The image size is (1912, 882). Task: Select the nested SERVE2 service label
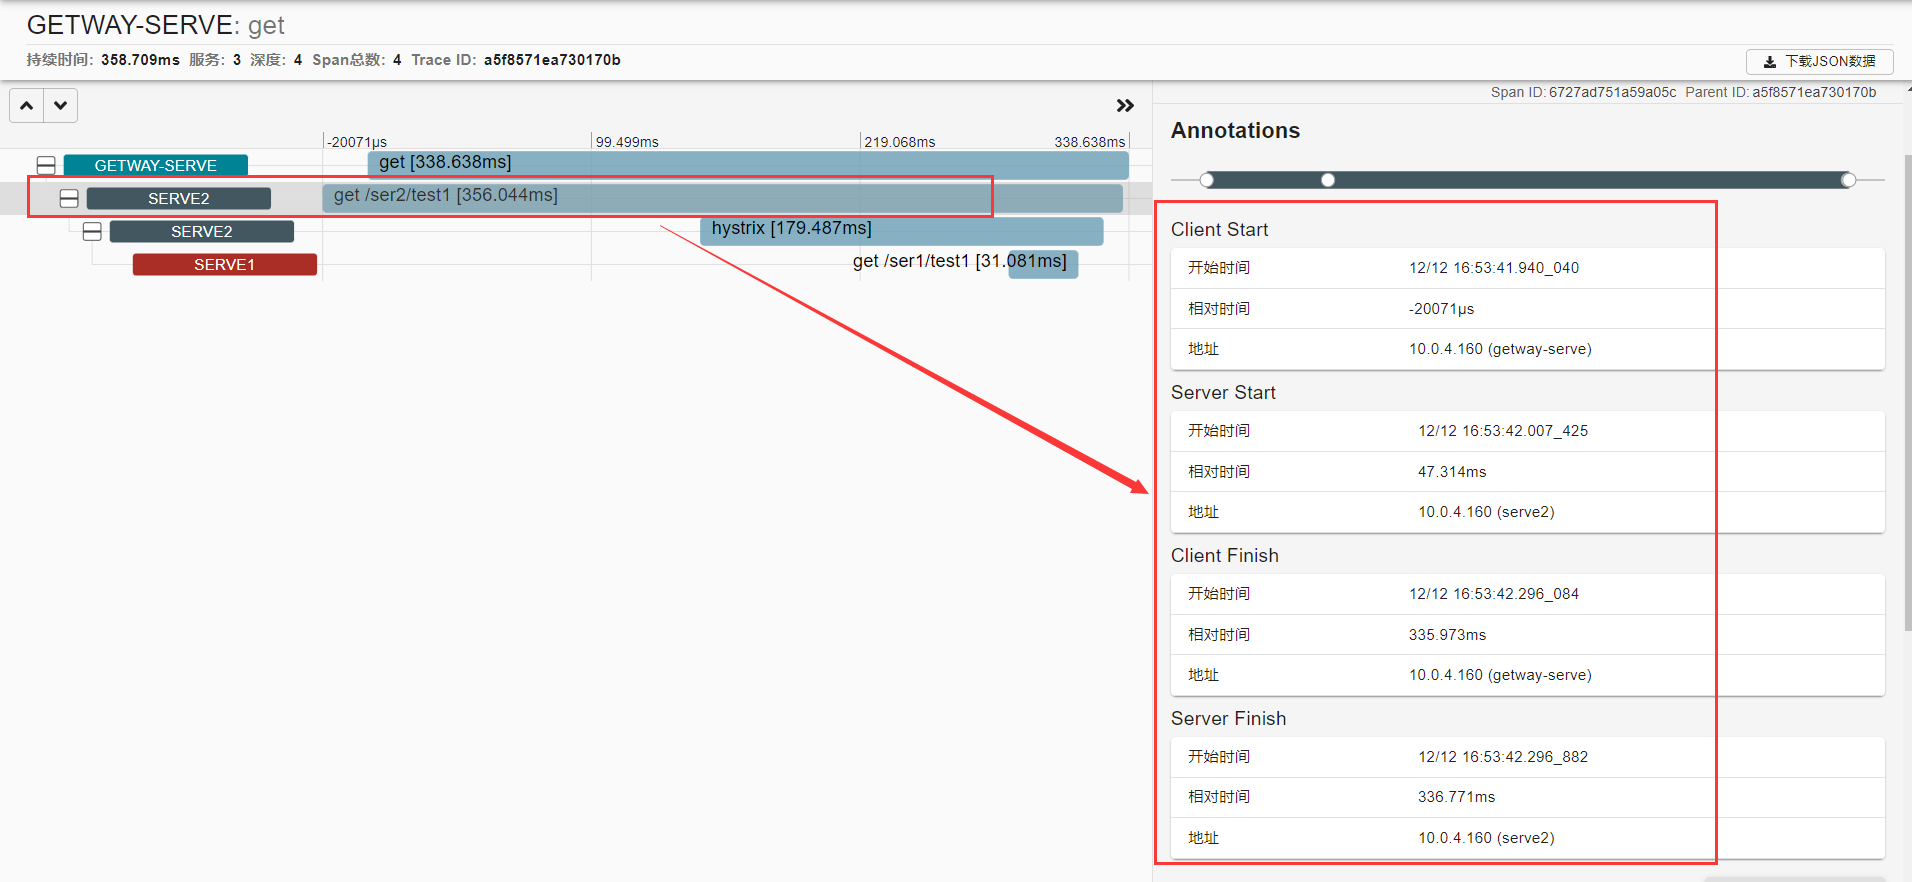point(202,231)
